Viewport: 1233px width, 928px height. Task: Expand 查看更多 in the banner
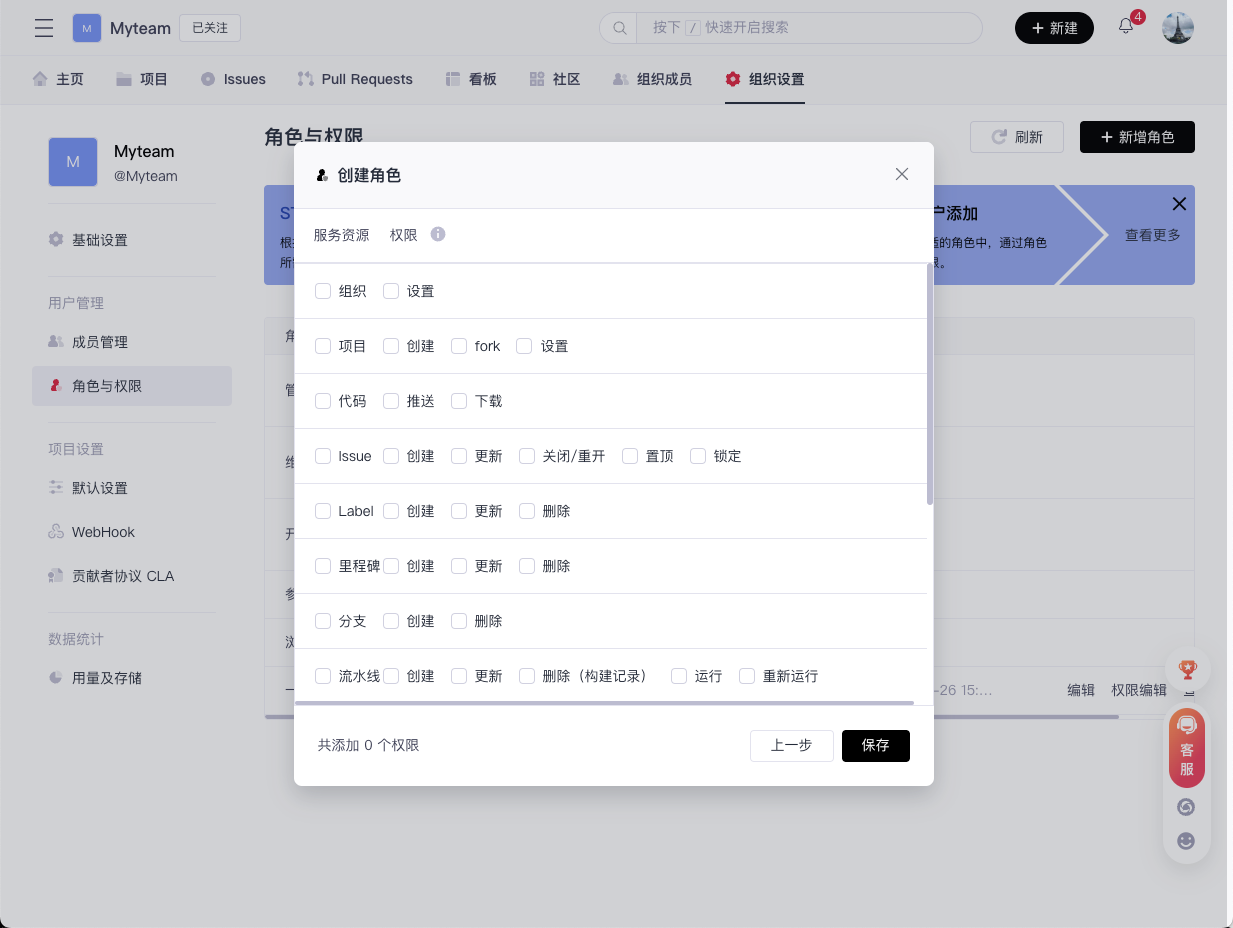1152,235
